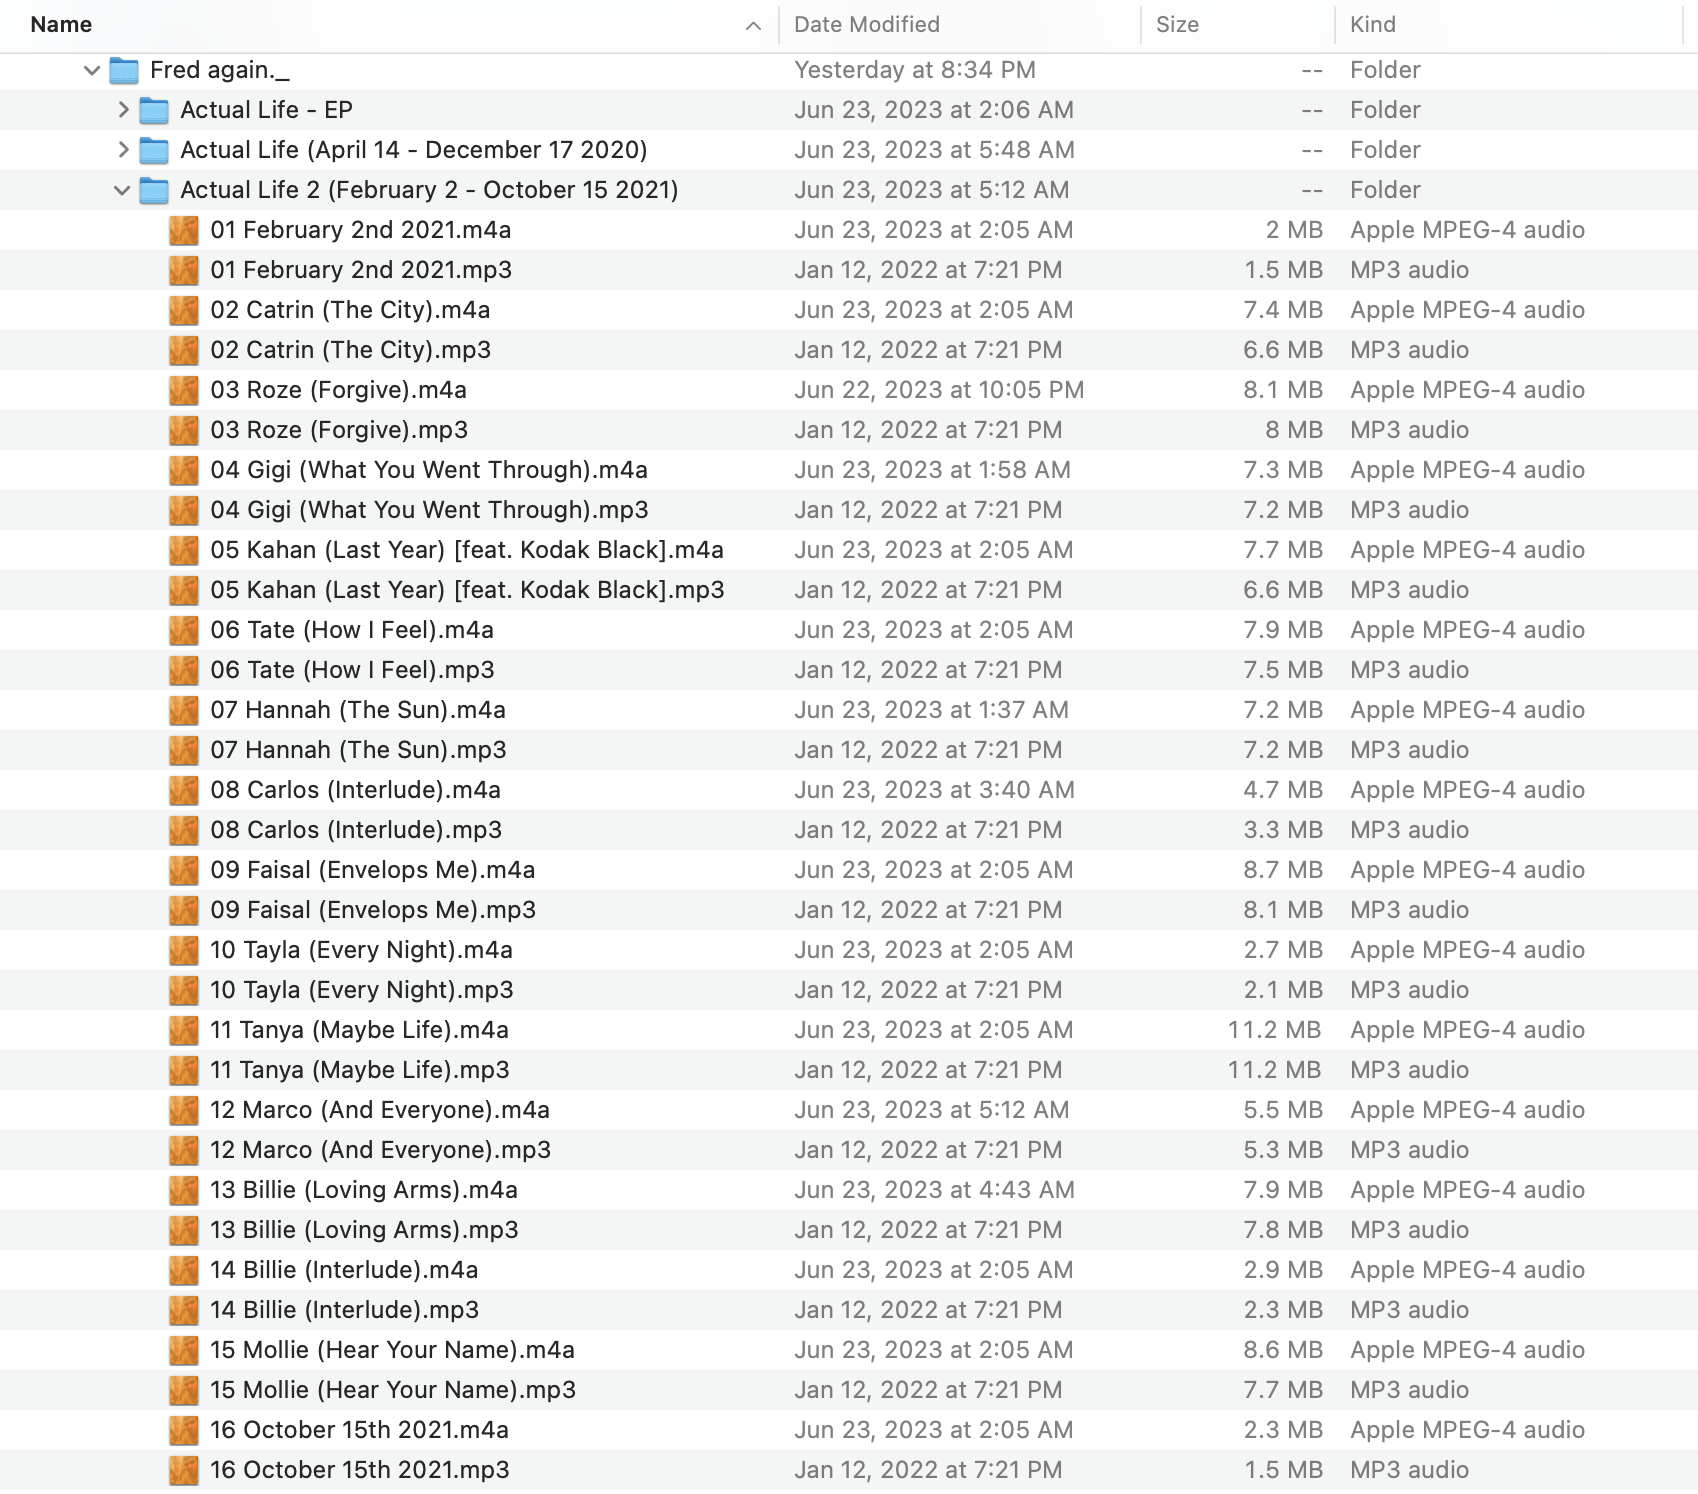
Task: Click the 8.6 MB size value
Action: (1283, 1350)
